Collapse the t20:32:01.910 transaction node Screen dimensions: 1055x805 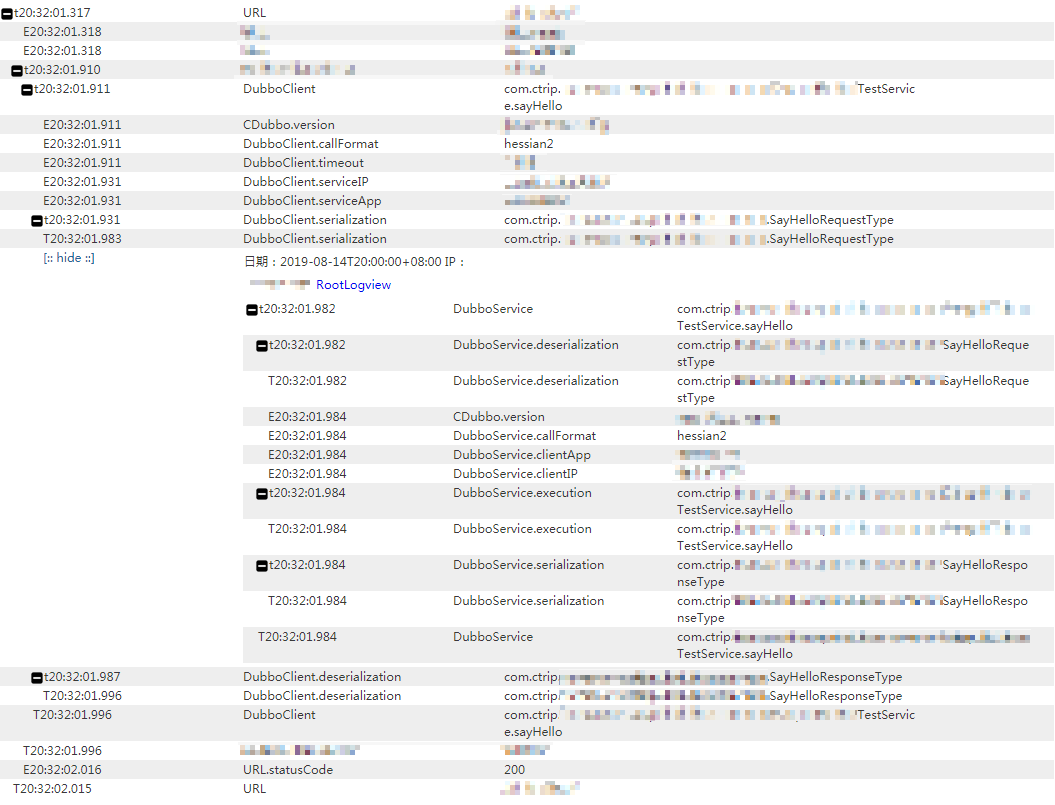point(17,71)
